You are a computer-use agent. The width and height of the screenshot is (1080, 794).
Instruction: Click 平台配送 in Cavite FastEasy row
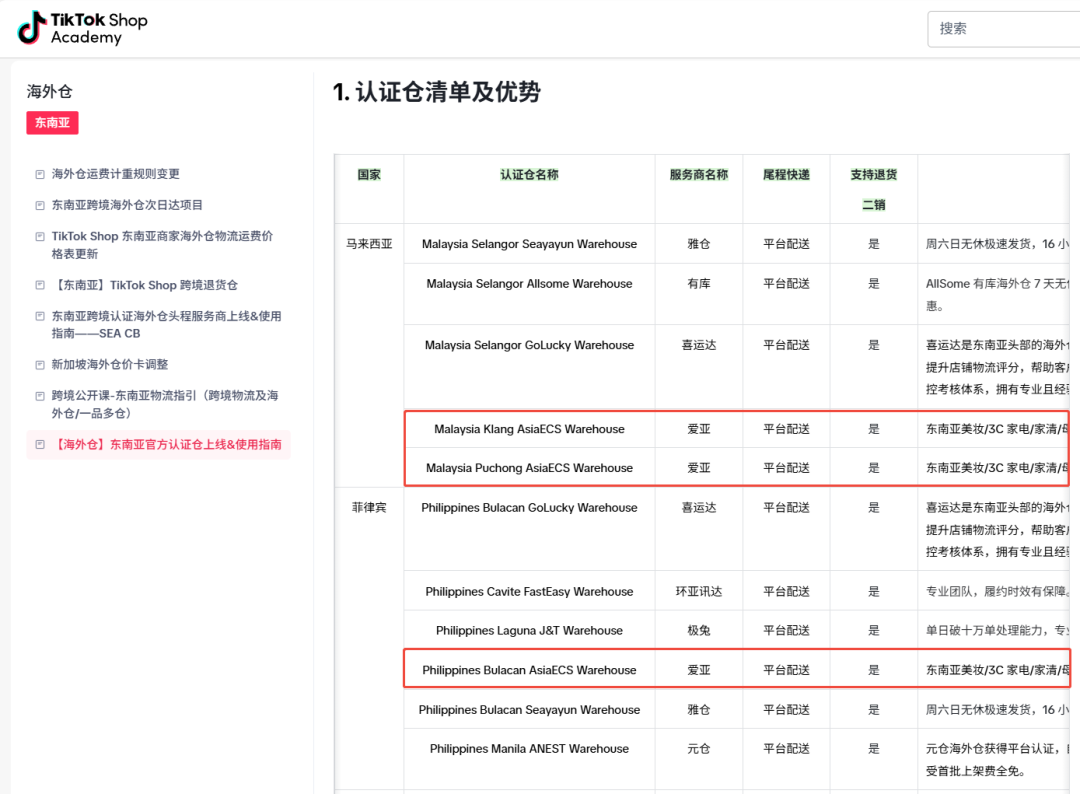pos(786,592)
